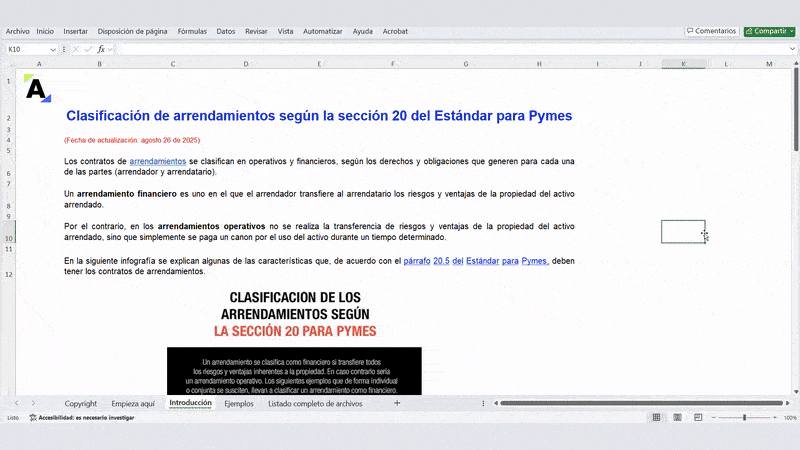Click the zoom in plus icon
This screenshot has height=450, width=800.
pyautogui.click(x=776, y=417)
